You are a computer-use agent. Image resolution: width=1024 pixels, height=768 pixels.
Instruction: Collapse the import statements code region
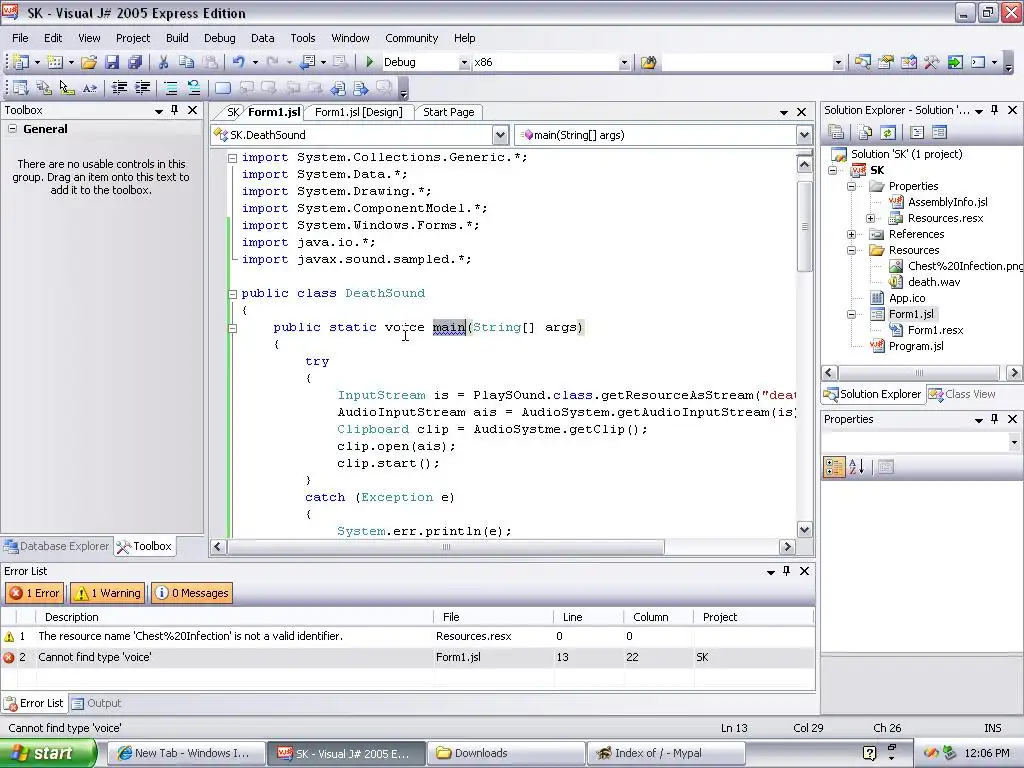pyautogui.click(x=232, y=157)
